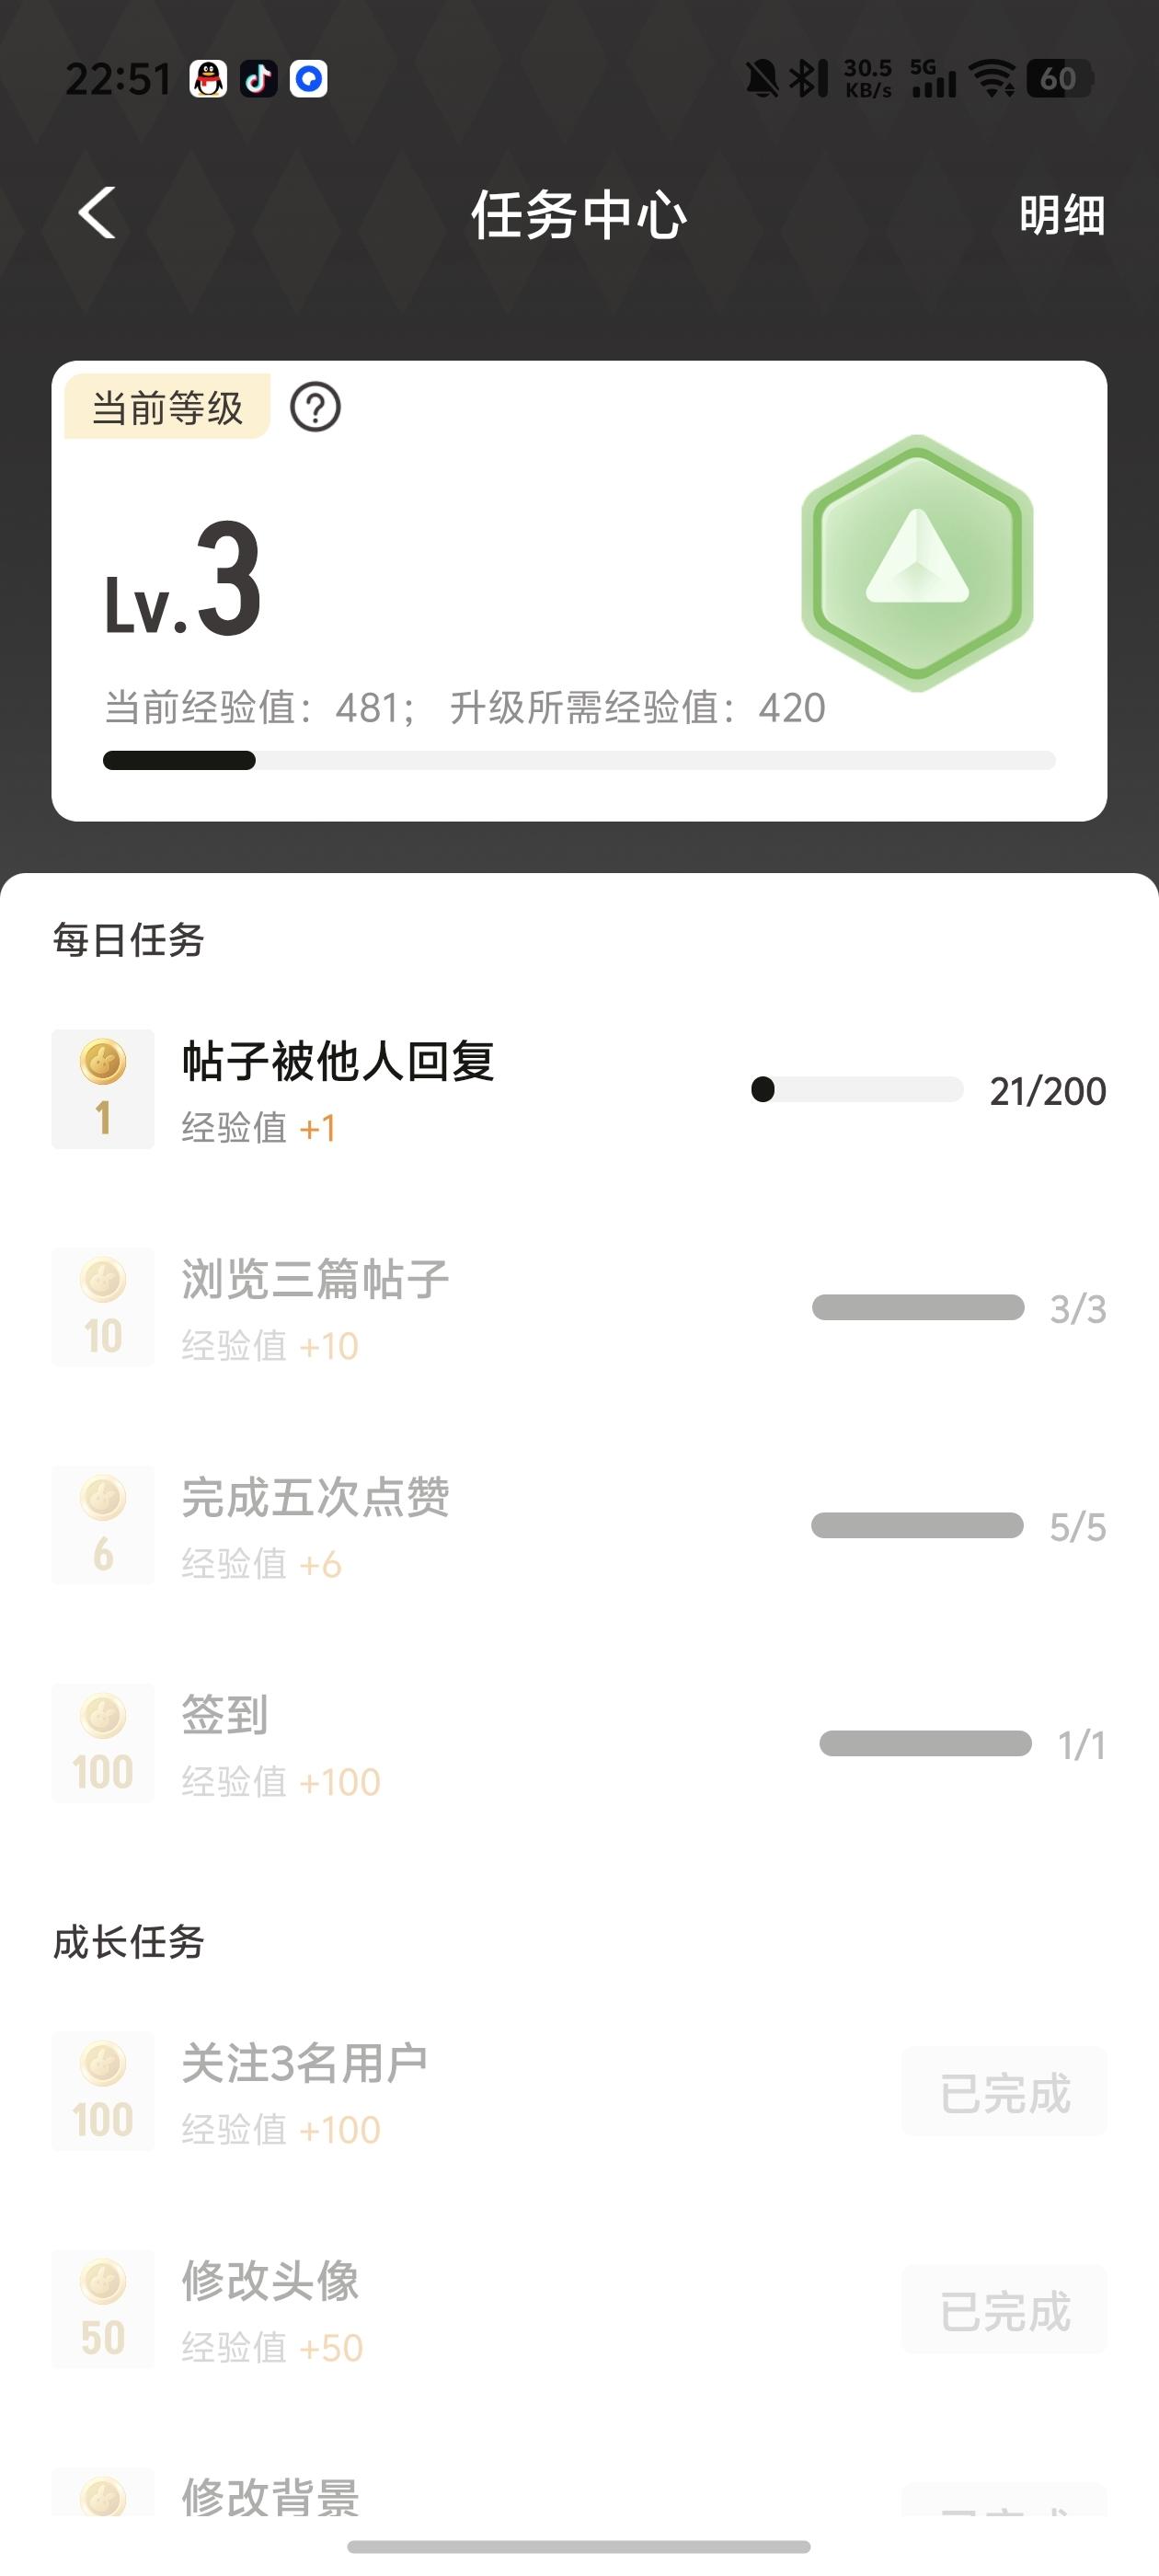This screenshot has width=1159, height=2576.
Task: Tap the 6-point coin for likes task
Action: click(x=103, y=1524)
